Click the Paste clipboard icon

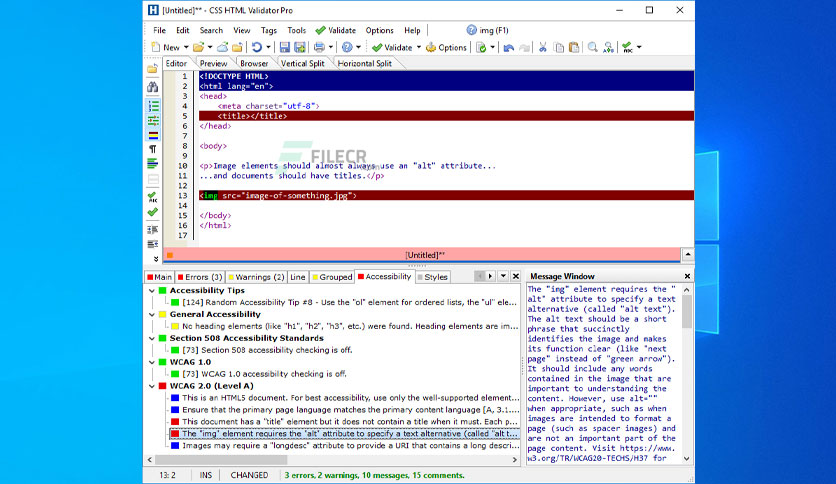574,47
